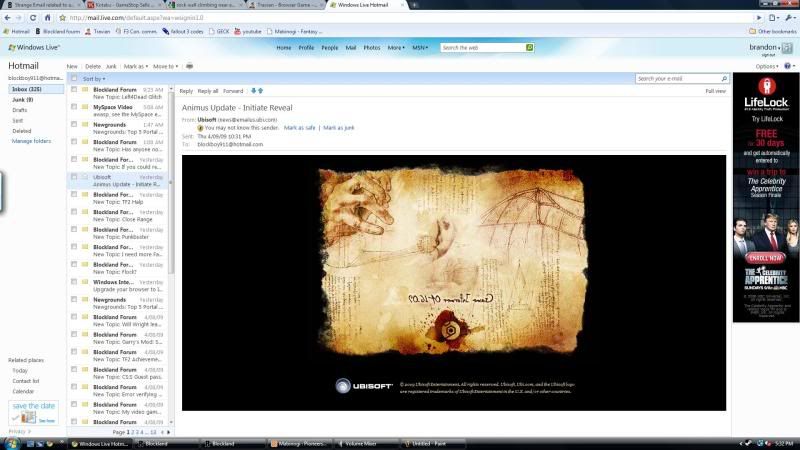Click Mark as junk link
Image resolution: width=800 pixels, height=450 pixels.
point(338,128)
